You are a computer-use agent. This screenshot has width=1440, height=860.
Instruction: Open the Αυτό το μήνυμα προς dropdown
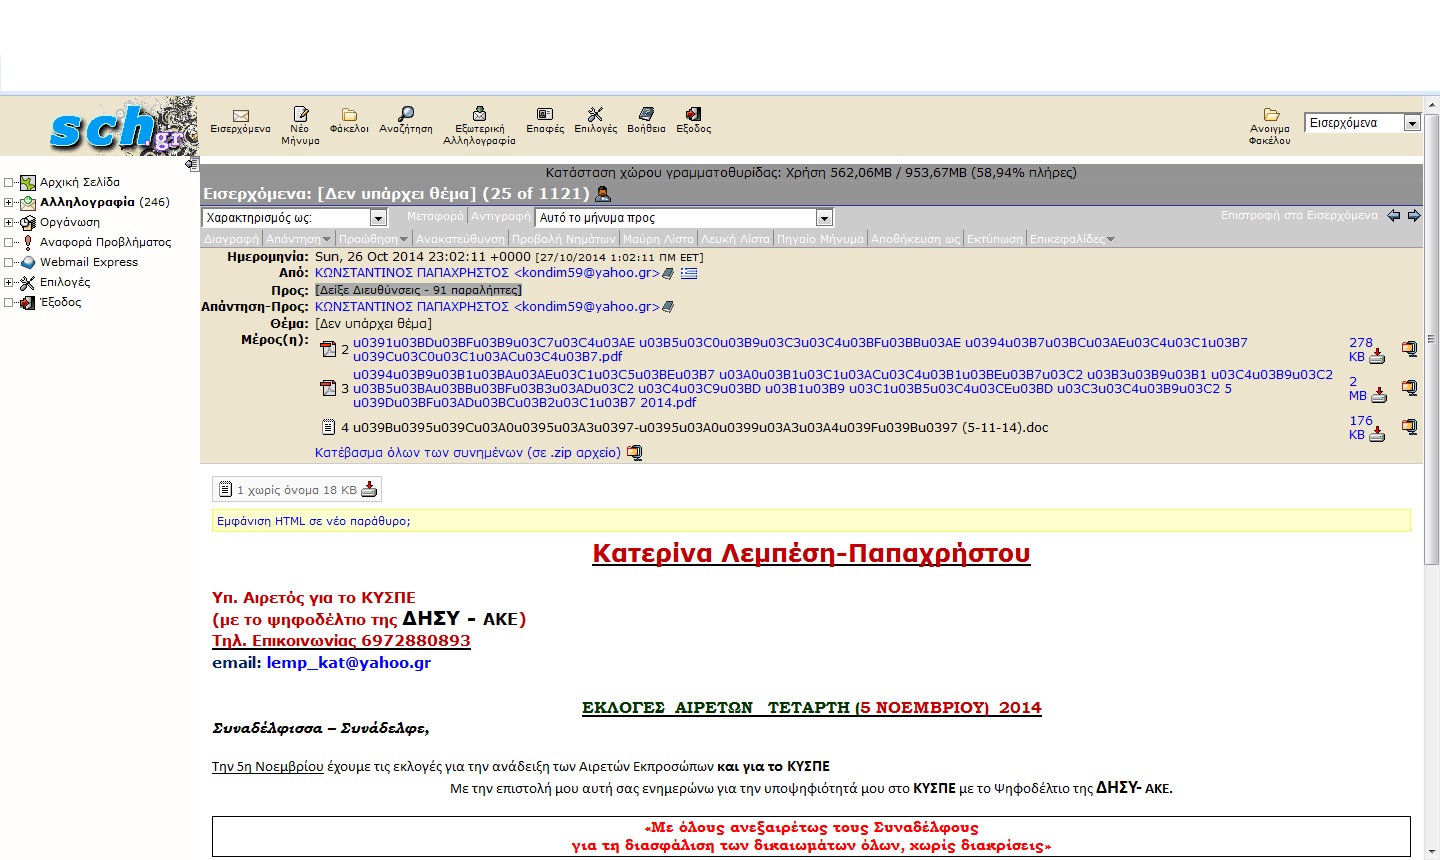(x=824, y=218)
